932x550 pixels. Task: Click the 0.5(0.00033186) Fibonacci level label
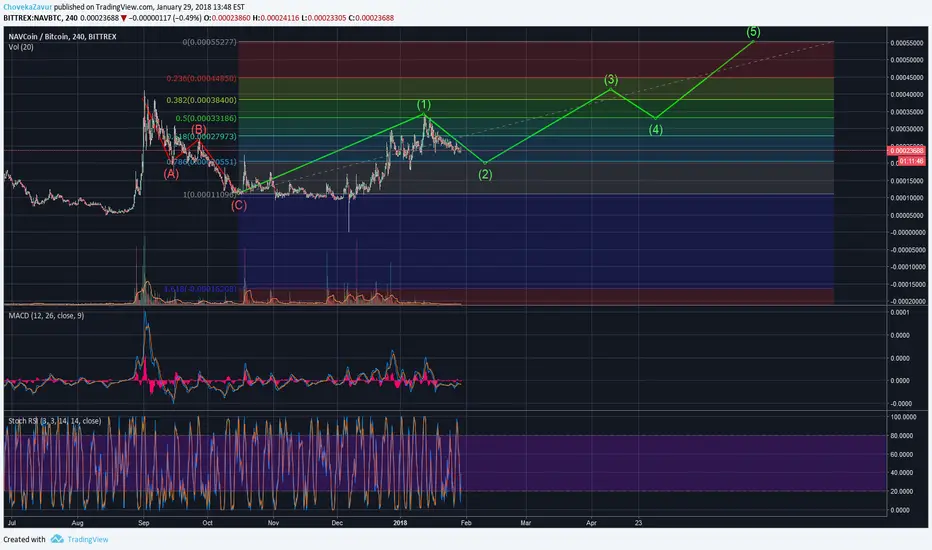[x=206, y=118]
